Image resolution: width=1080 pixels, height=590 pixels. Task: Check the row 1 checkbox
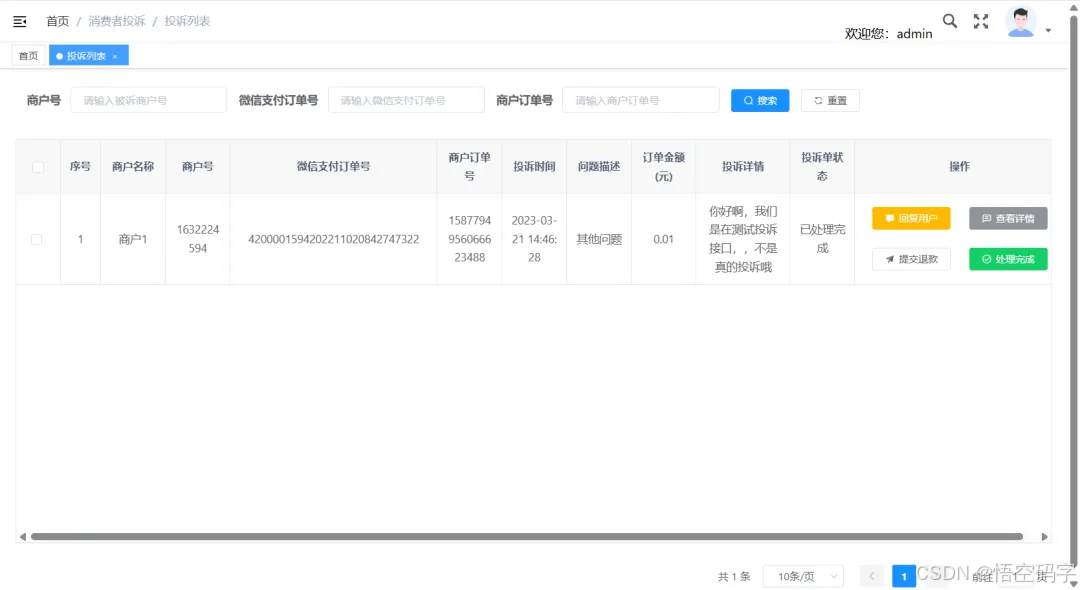37,240
